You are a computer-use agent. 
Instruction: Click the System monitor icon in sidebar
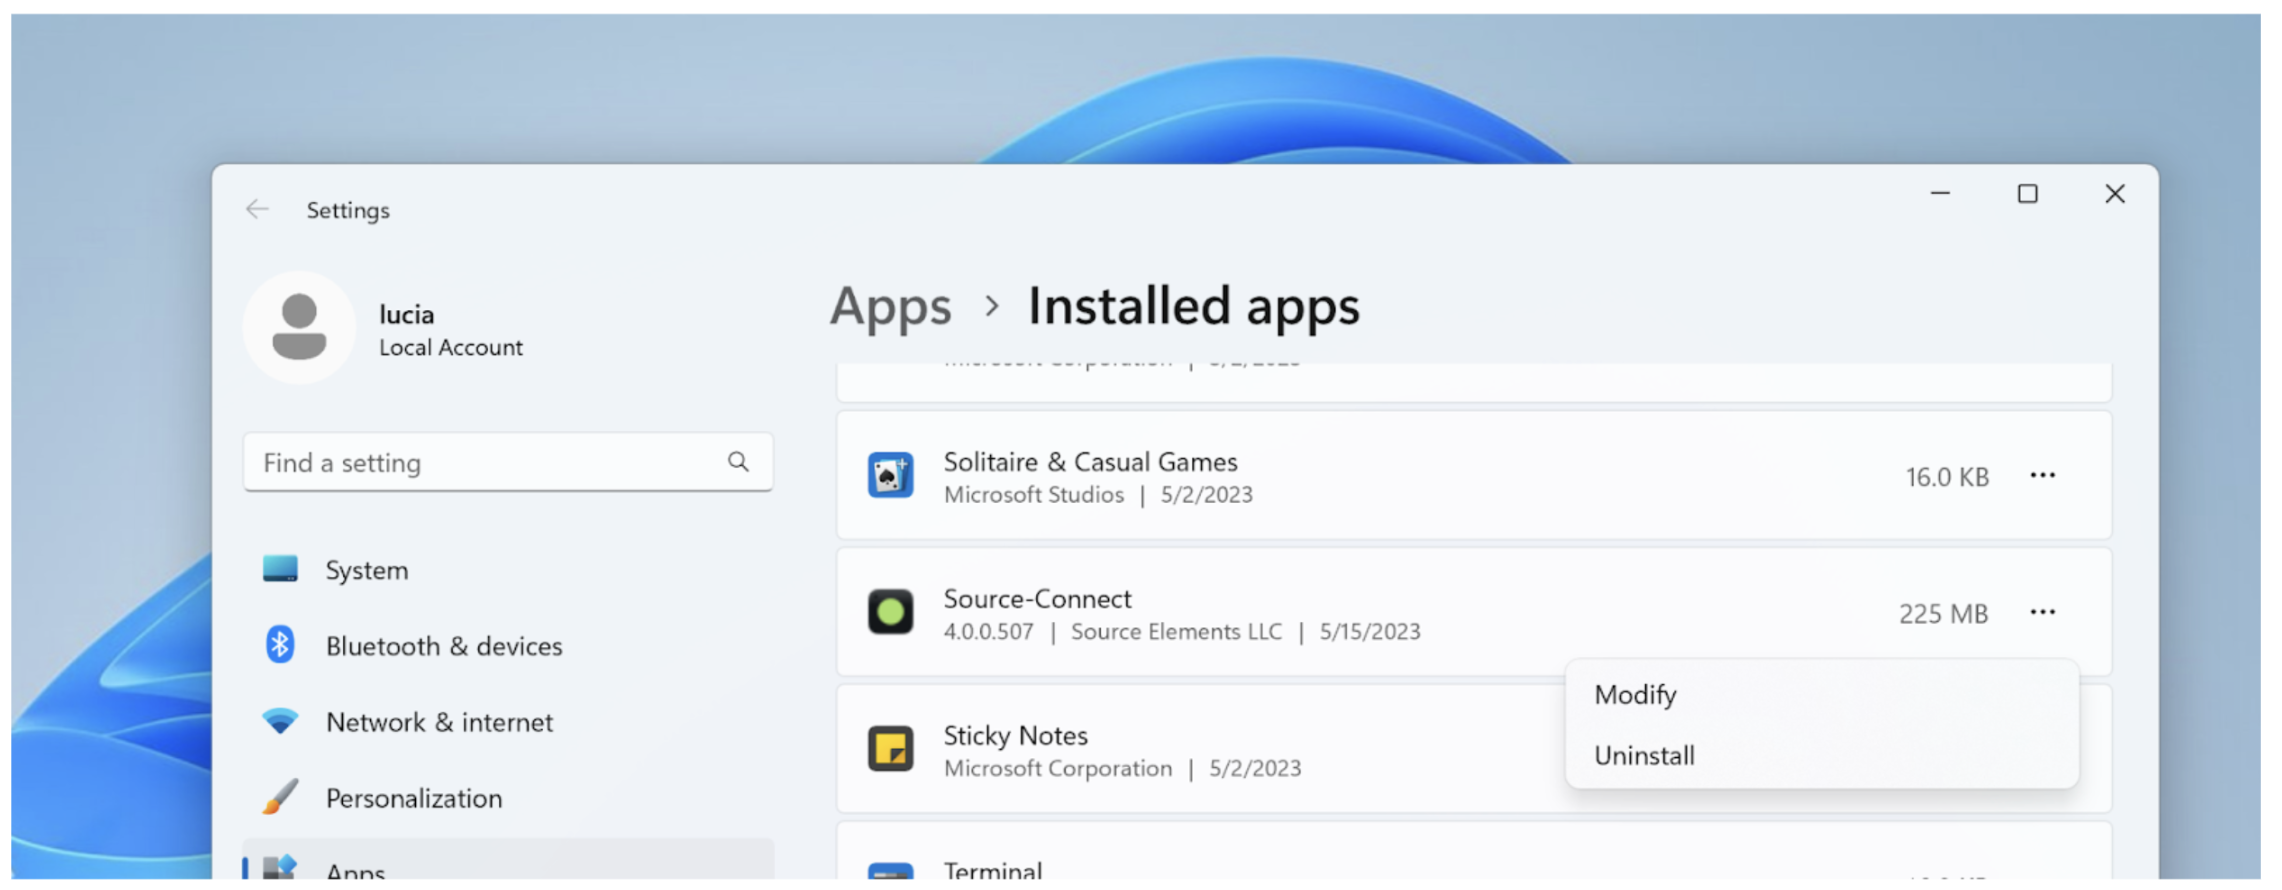click(280, 569)
